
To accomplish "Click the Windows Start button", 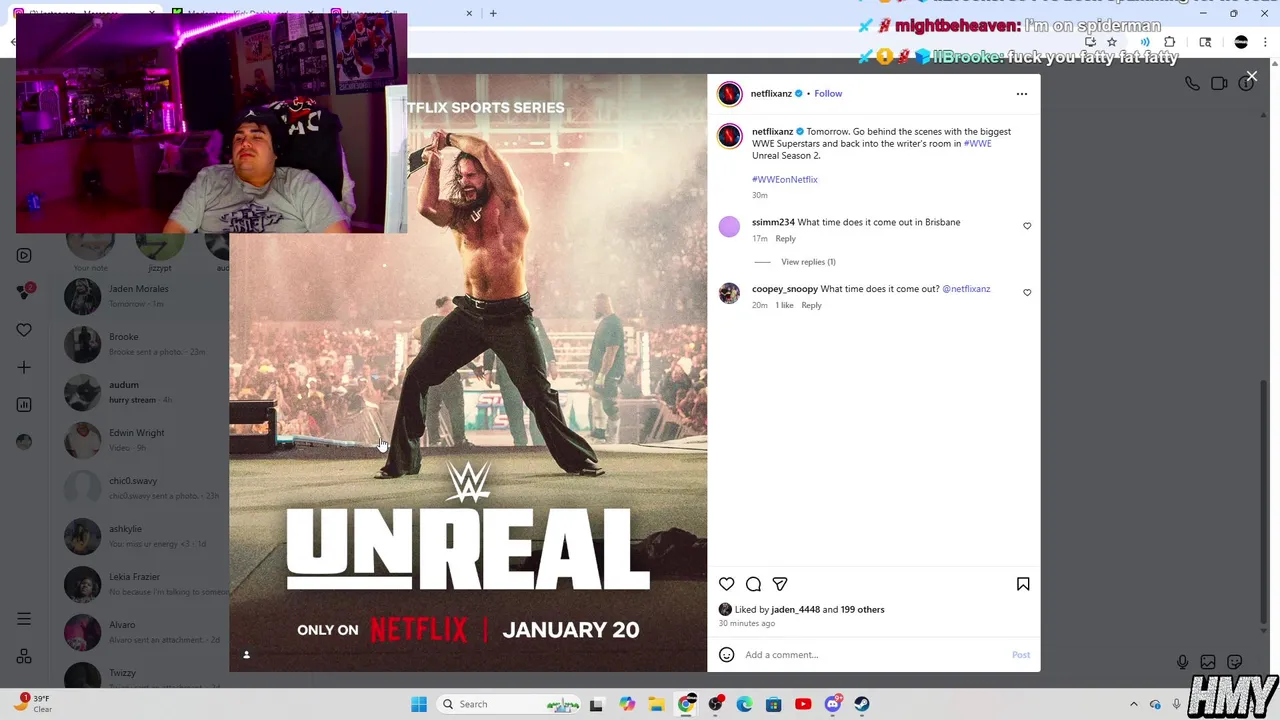I will pyautogui.click(x=419, y=704).
